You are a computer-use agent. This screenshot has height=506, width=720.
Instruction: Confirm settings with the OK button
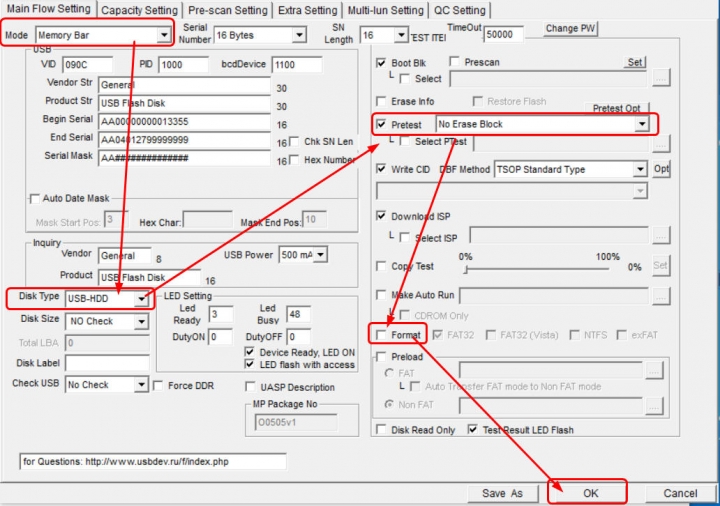click(x=590, y=493)
